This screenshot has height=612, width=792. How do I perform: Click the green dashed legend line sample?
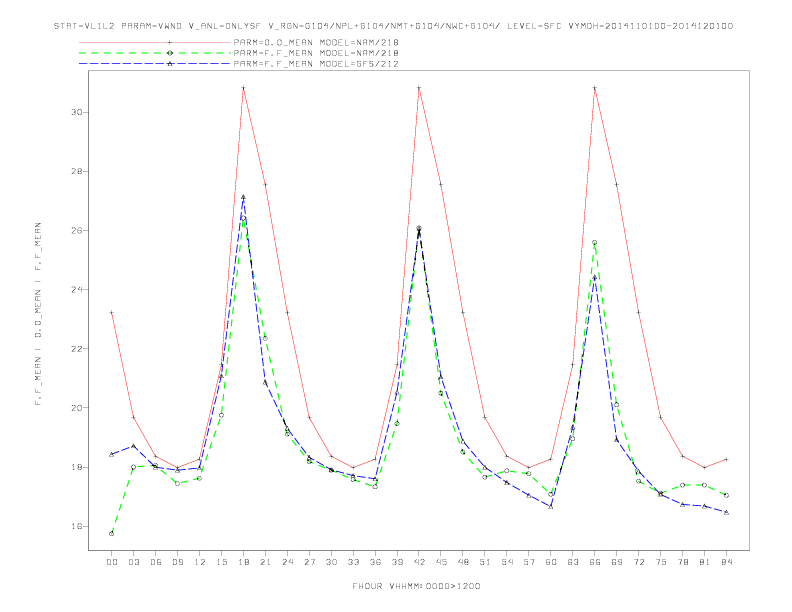coord(155,53)
